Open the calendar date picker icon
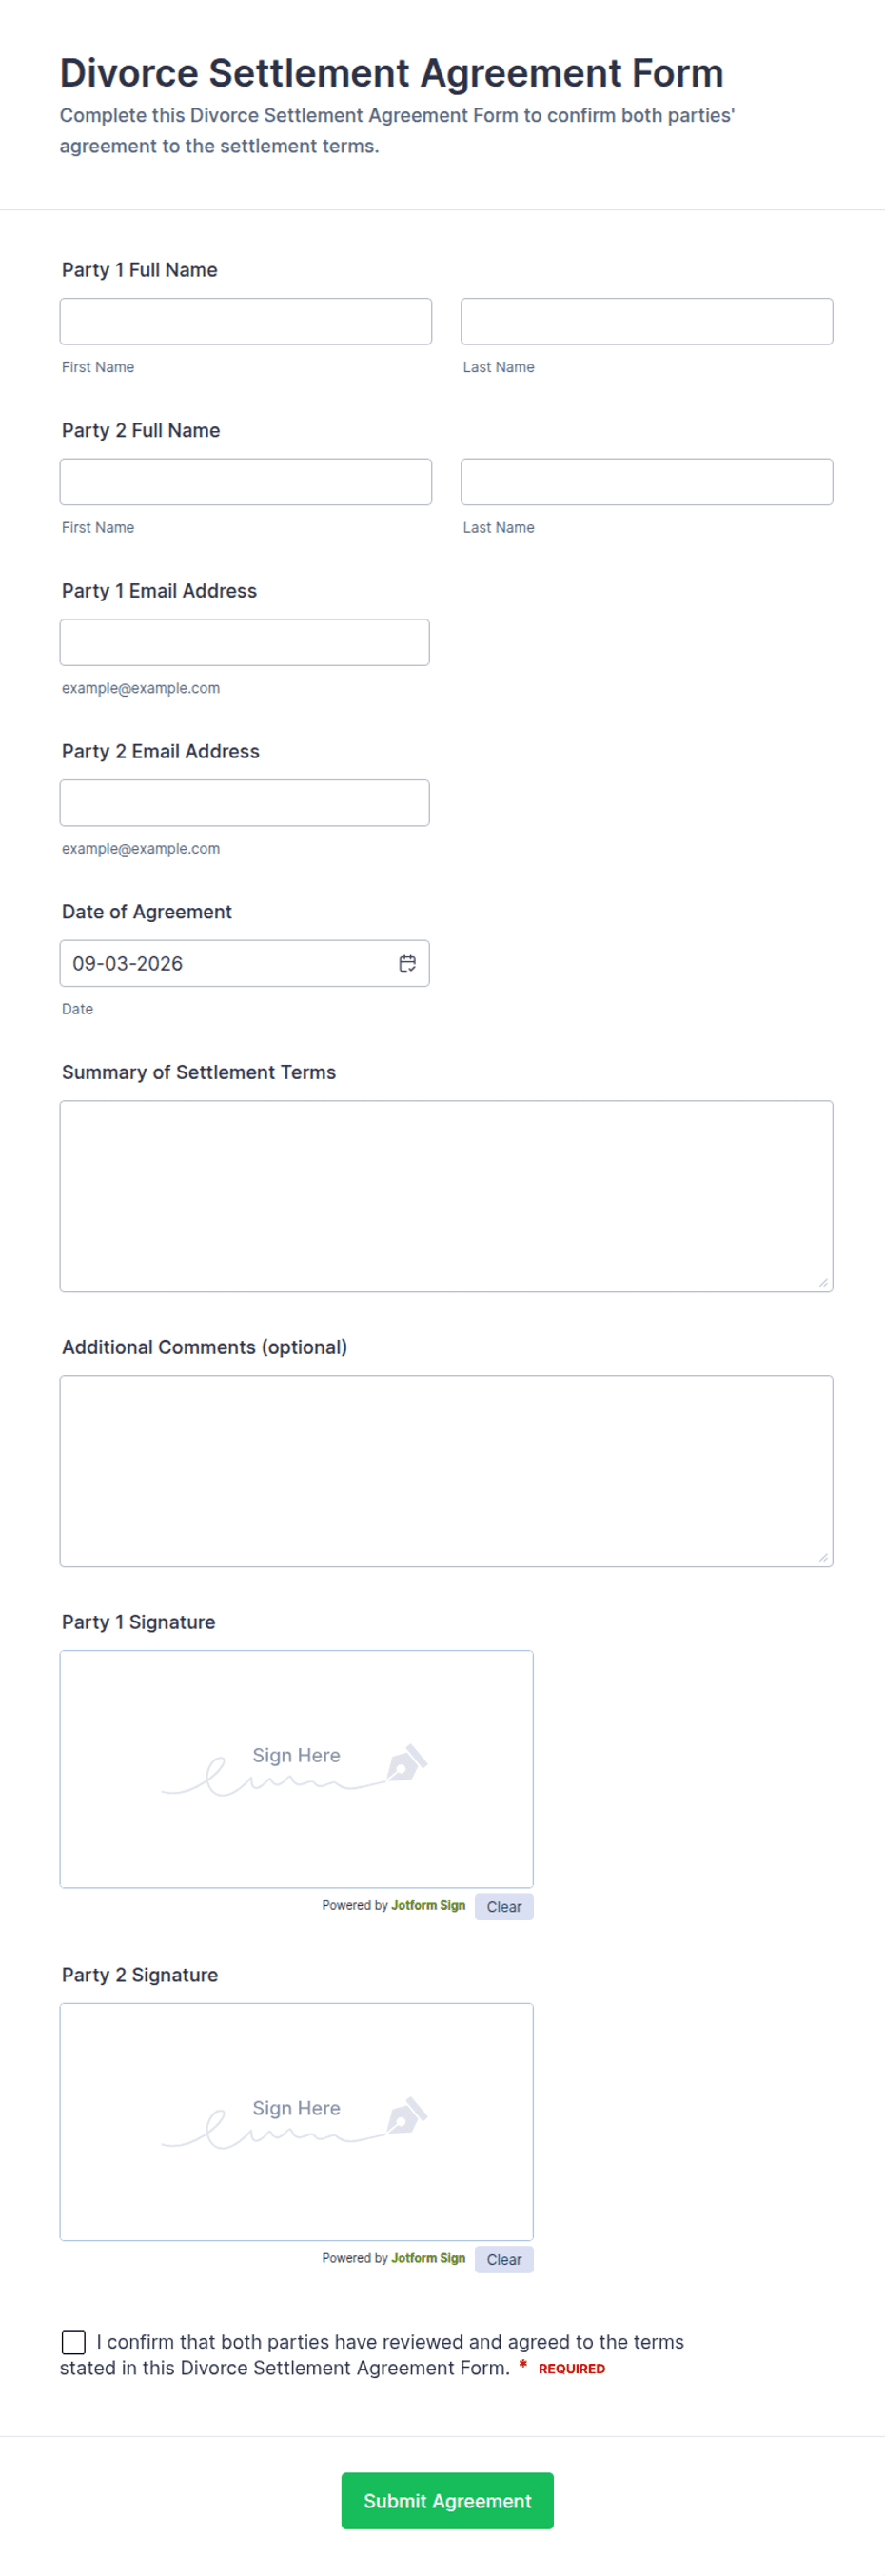Viewport: 885px width, 2576px height. click(407, 963)
